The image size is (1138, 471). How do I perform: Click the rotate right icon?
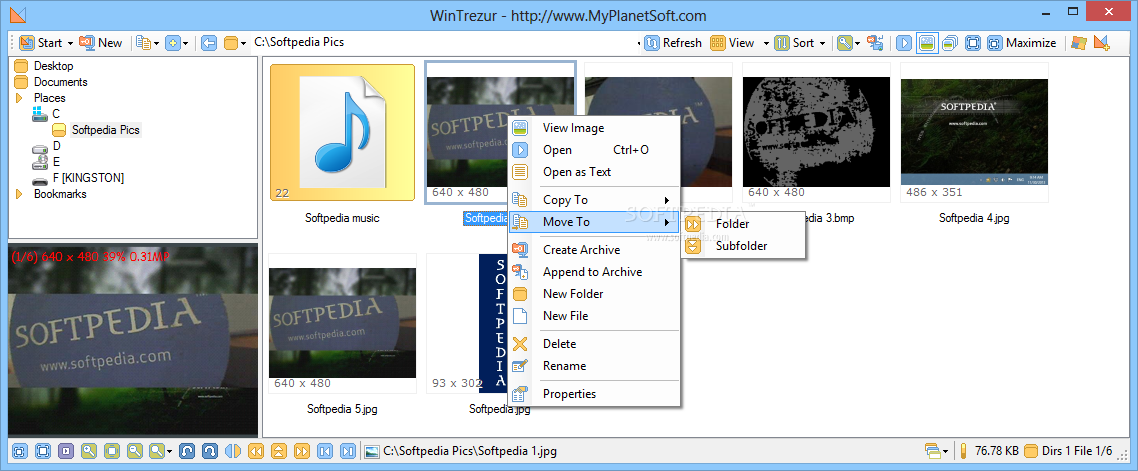[210, 451]
